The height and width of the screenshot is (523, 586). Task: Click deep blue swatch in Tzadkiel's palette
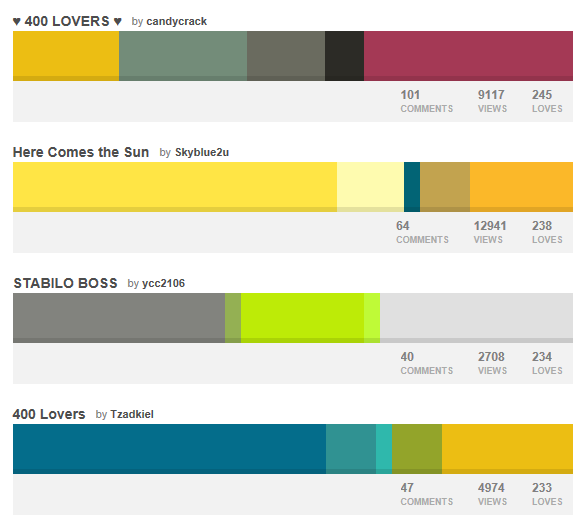(x=169, y=449)
